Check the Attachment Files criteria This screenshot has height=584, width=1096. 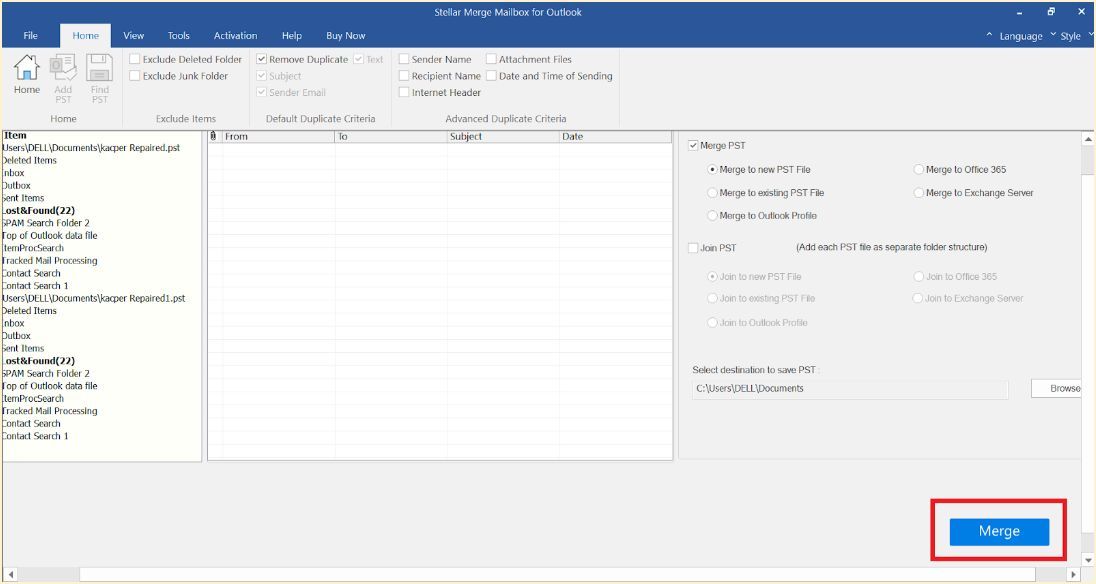coord(491,59)
